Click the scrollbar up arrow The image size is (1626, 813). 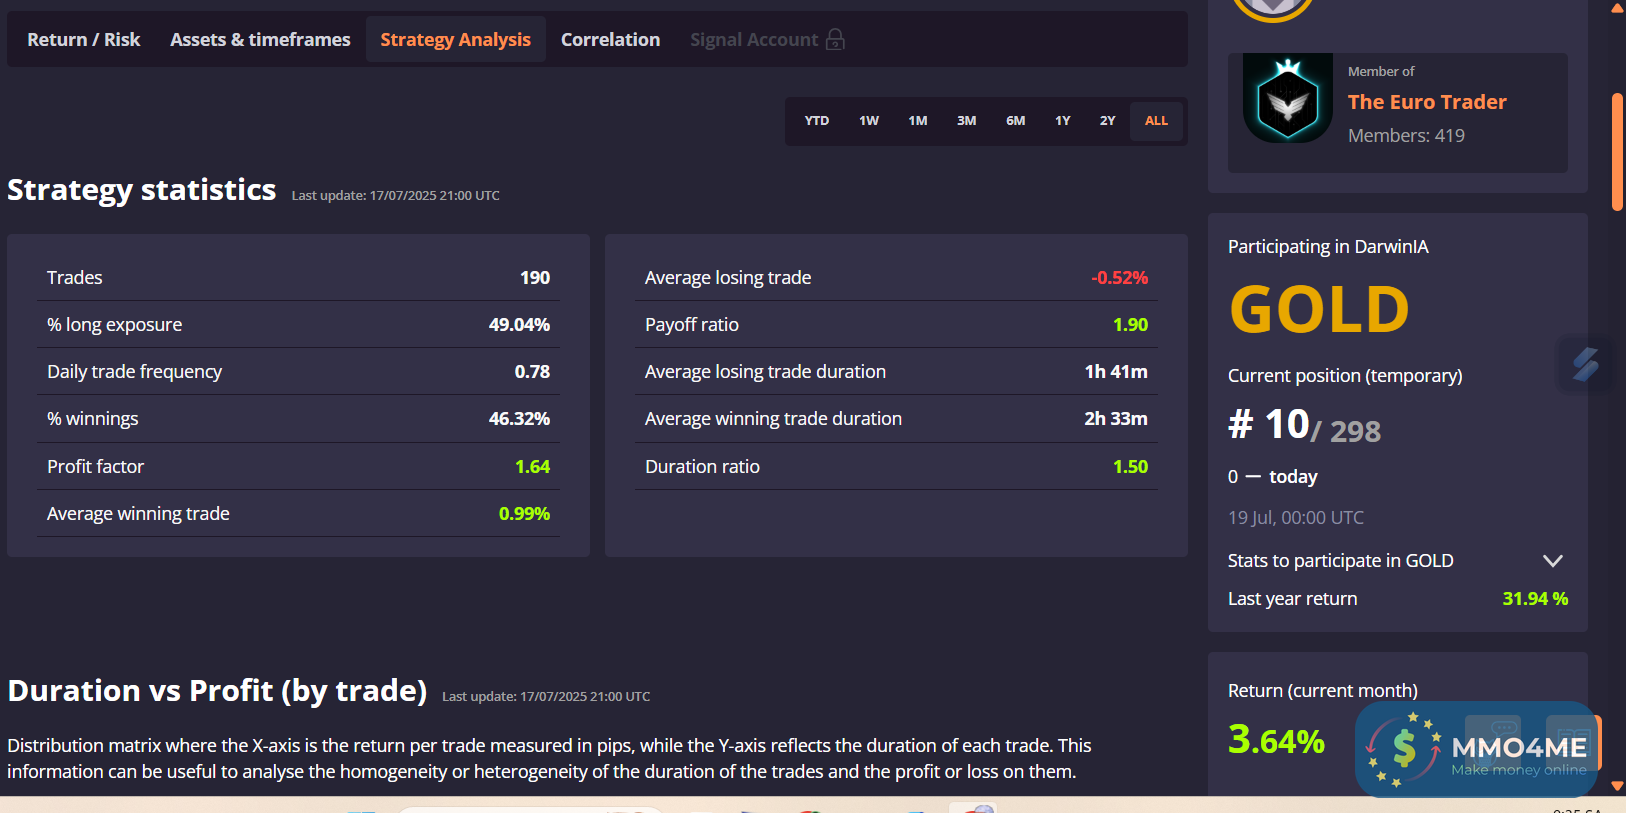(1617, 7)
